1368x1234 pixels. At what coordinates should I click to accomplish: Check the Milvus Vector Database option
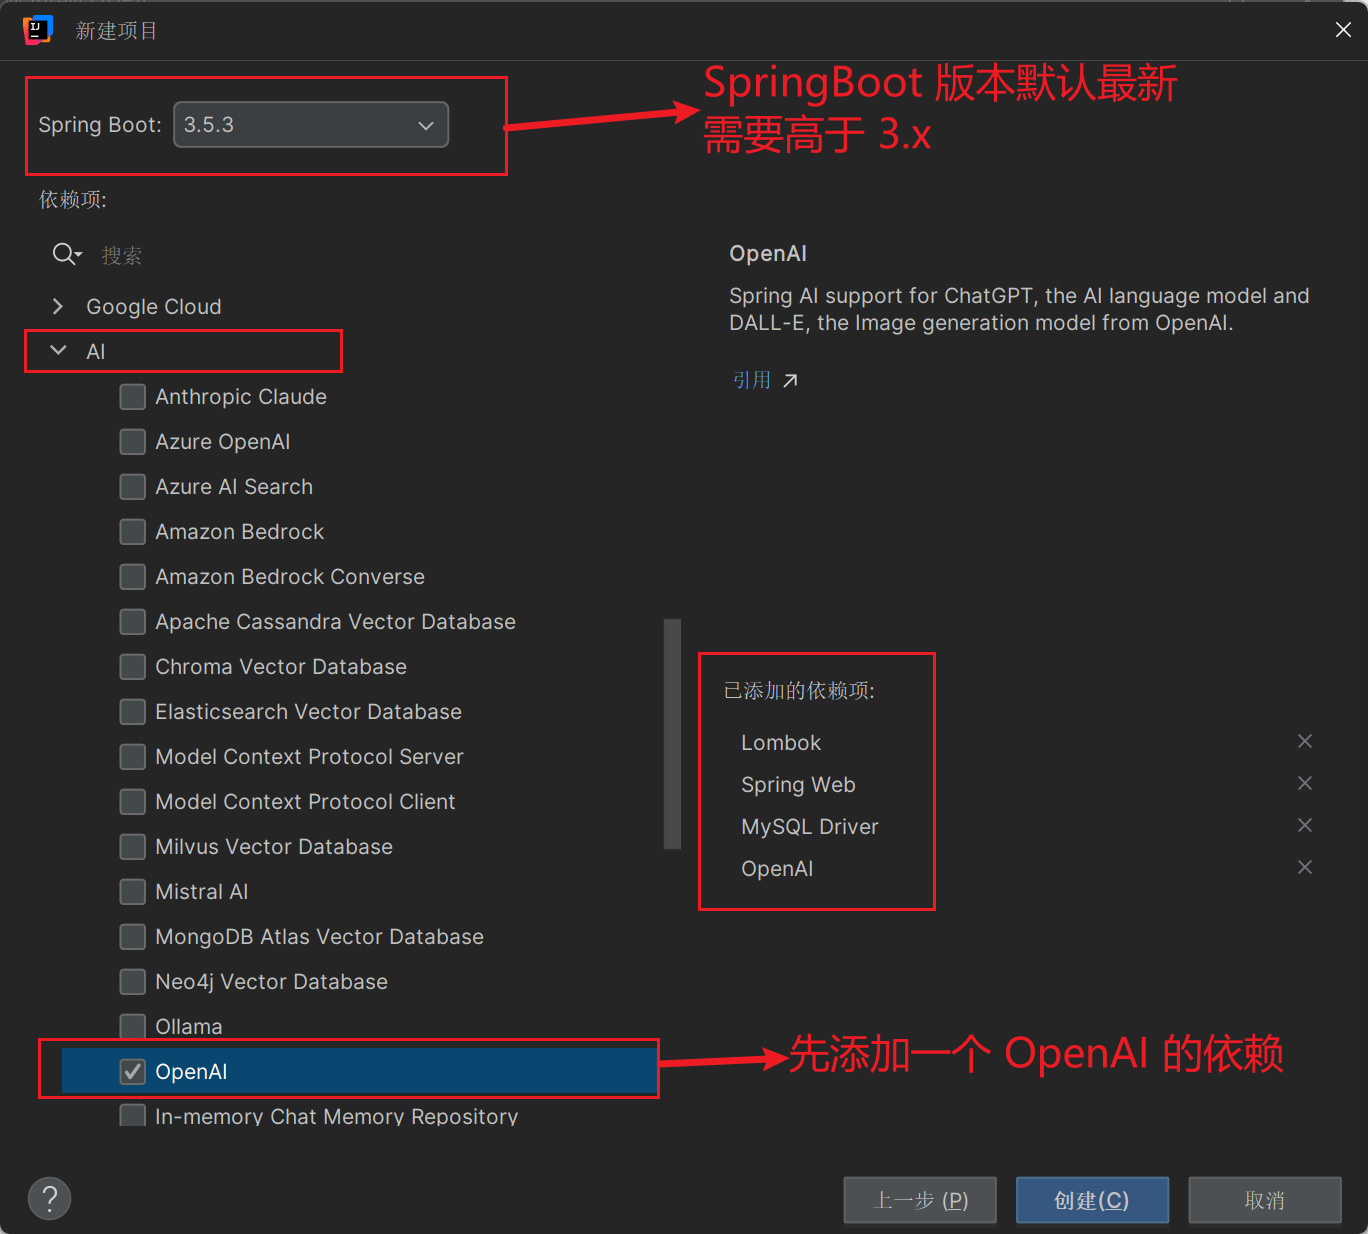coord(132,847)
